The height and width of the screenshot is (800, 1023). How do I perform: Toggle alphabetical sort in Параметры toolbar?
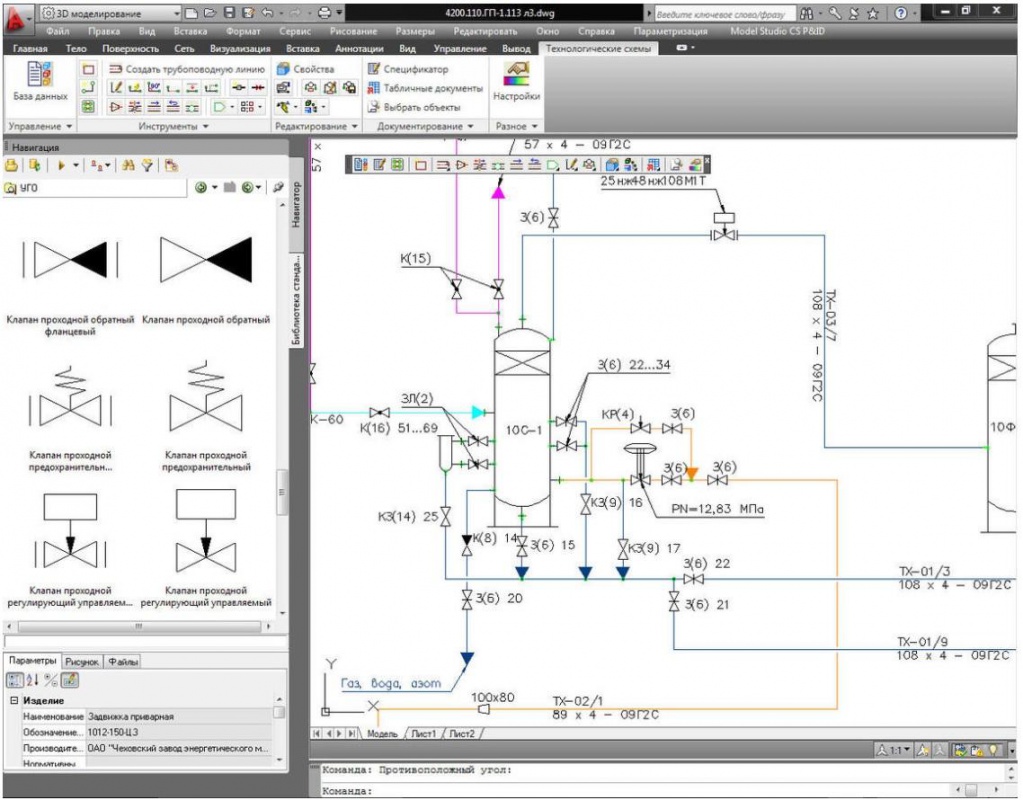pos(33,680)
